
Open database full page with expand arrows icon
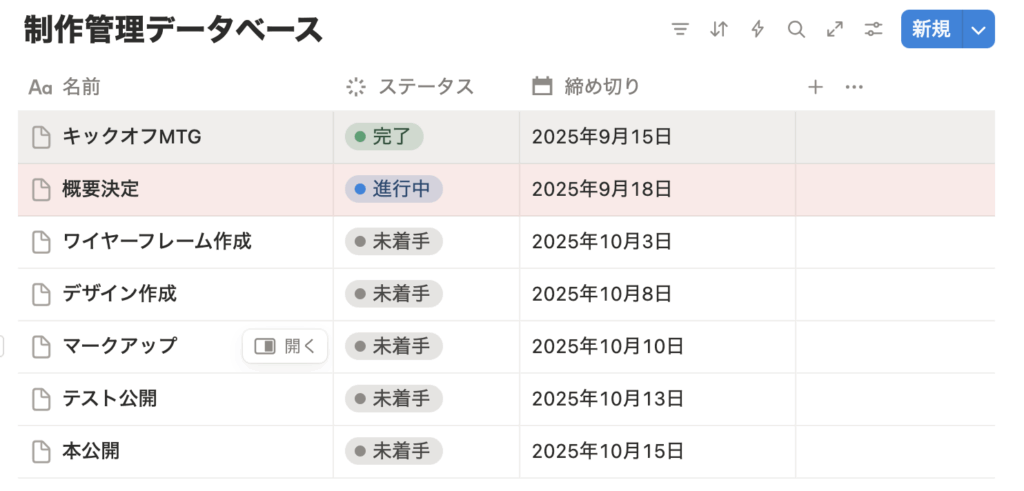click(x=835, y=29)
